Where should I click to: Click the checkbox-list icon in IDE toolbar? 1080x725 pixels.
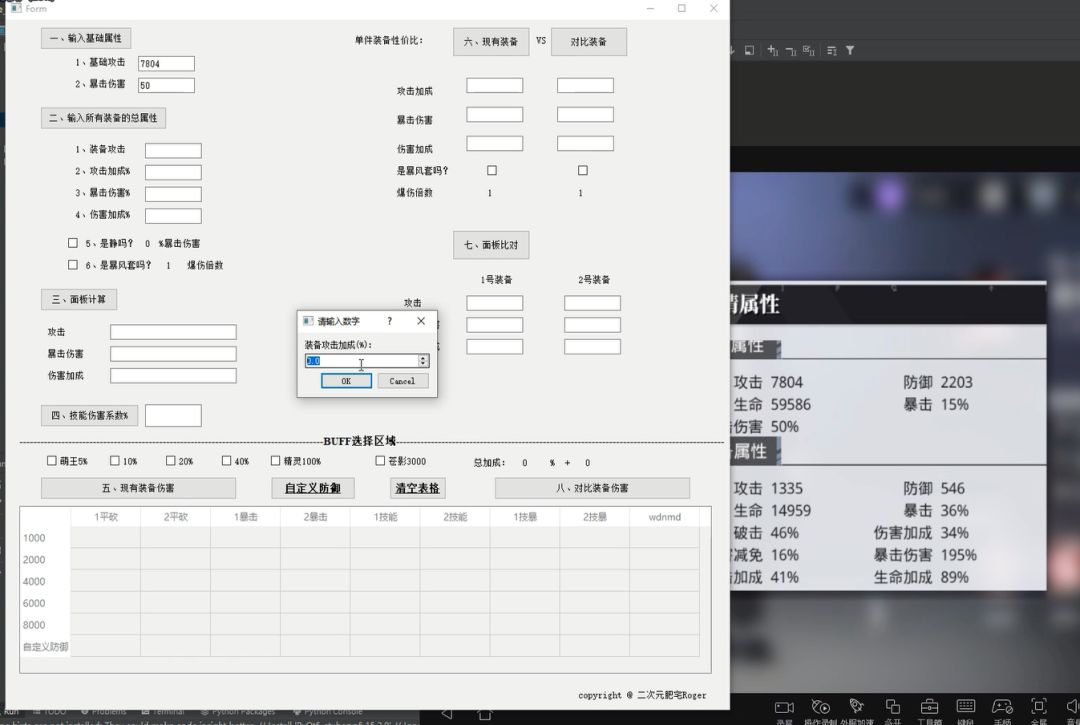click(x=809, y=50)
